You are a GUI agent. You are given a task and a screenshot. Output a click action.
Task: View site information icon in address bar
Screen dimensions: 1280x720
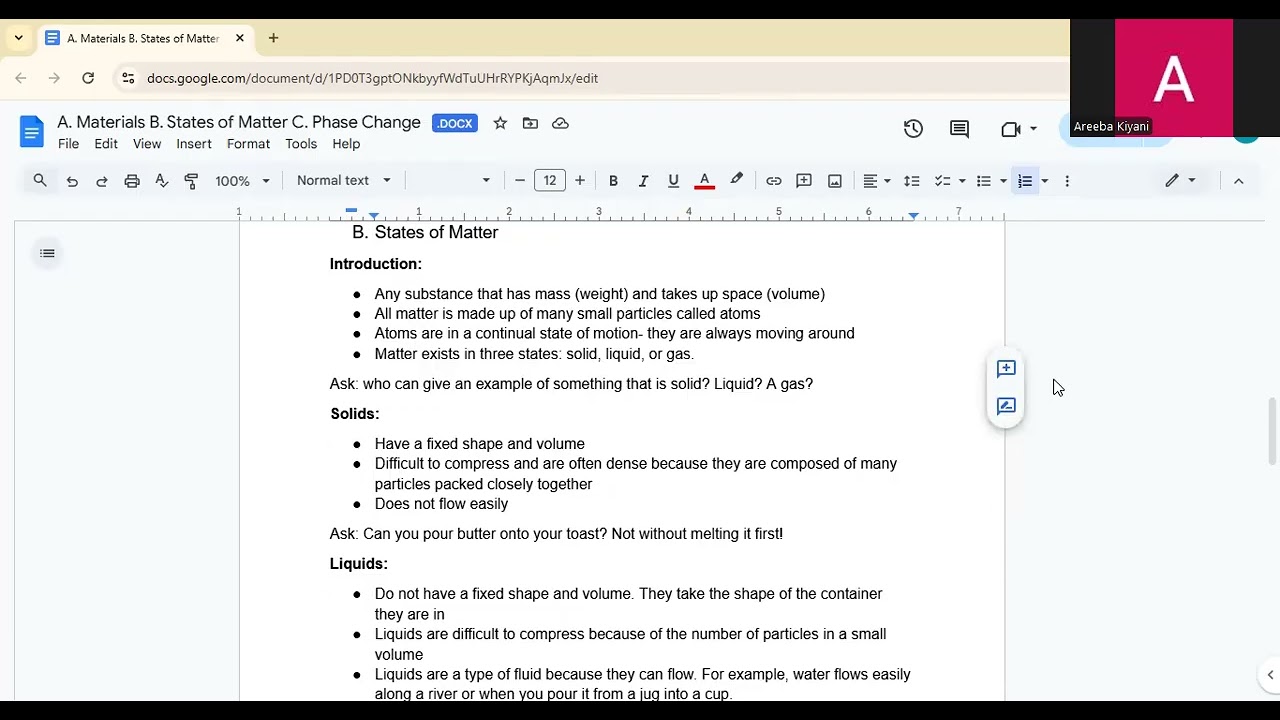pyautogui.click(x=127, y=78)
